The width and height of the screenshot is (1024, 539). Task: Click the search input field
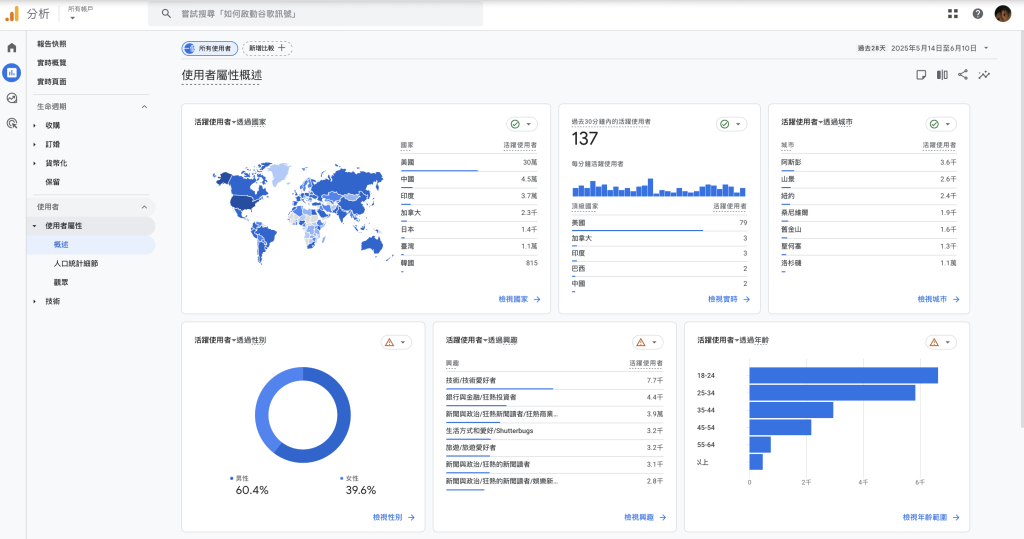320,14
